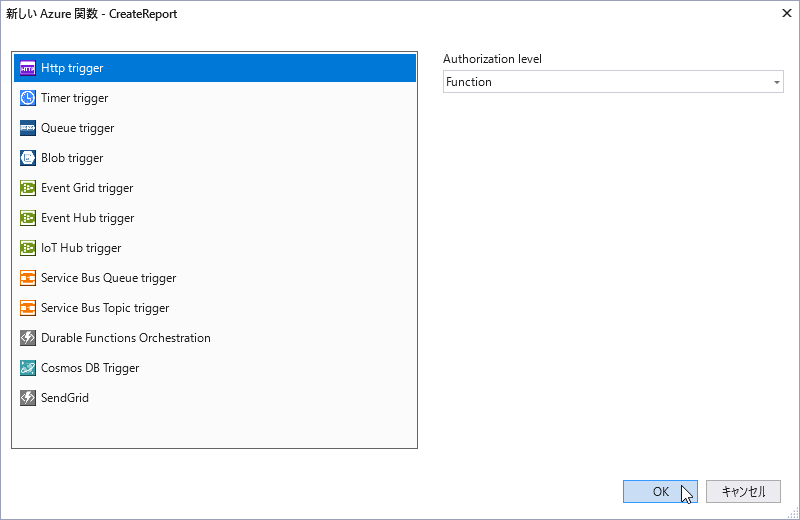Click the Event Grid trigger icon
The width and height of the screenshot is (800, 520).
28,188
